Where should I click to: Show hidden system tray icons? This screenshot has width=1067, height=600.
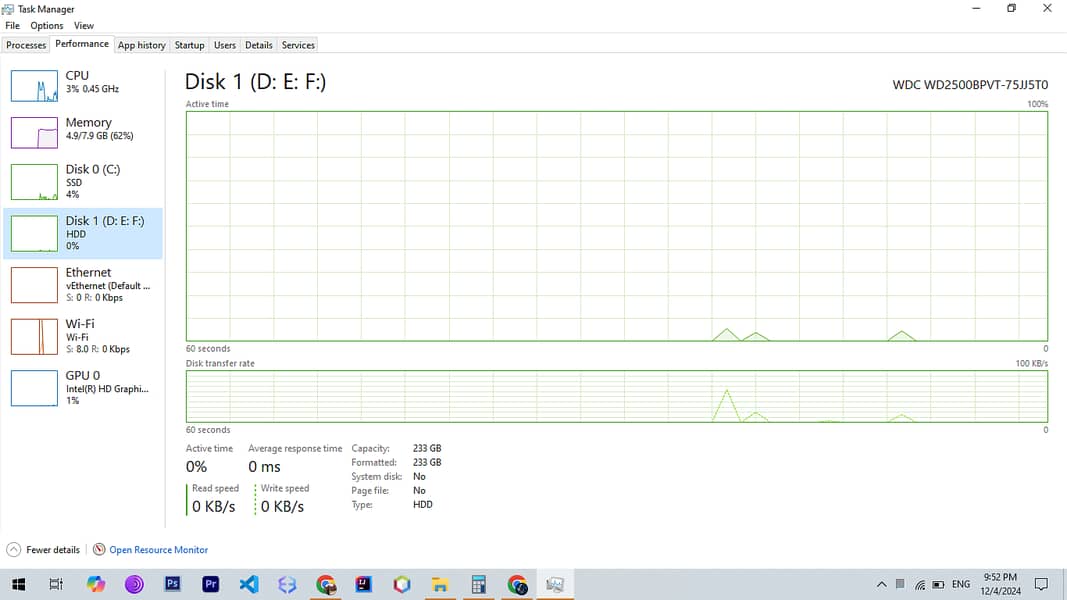(x=881, y=584)
